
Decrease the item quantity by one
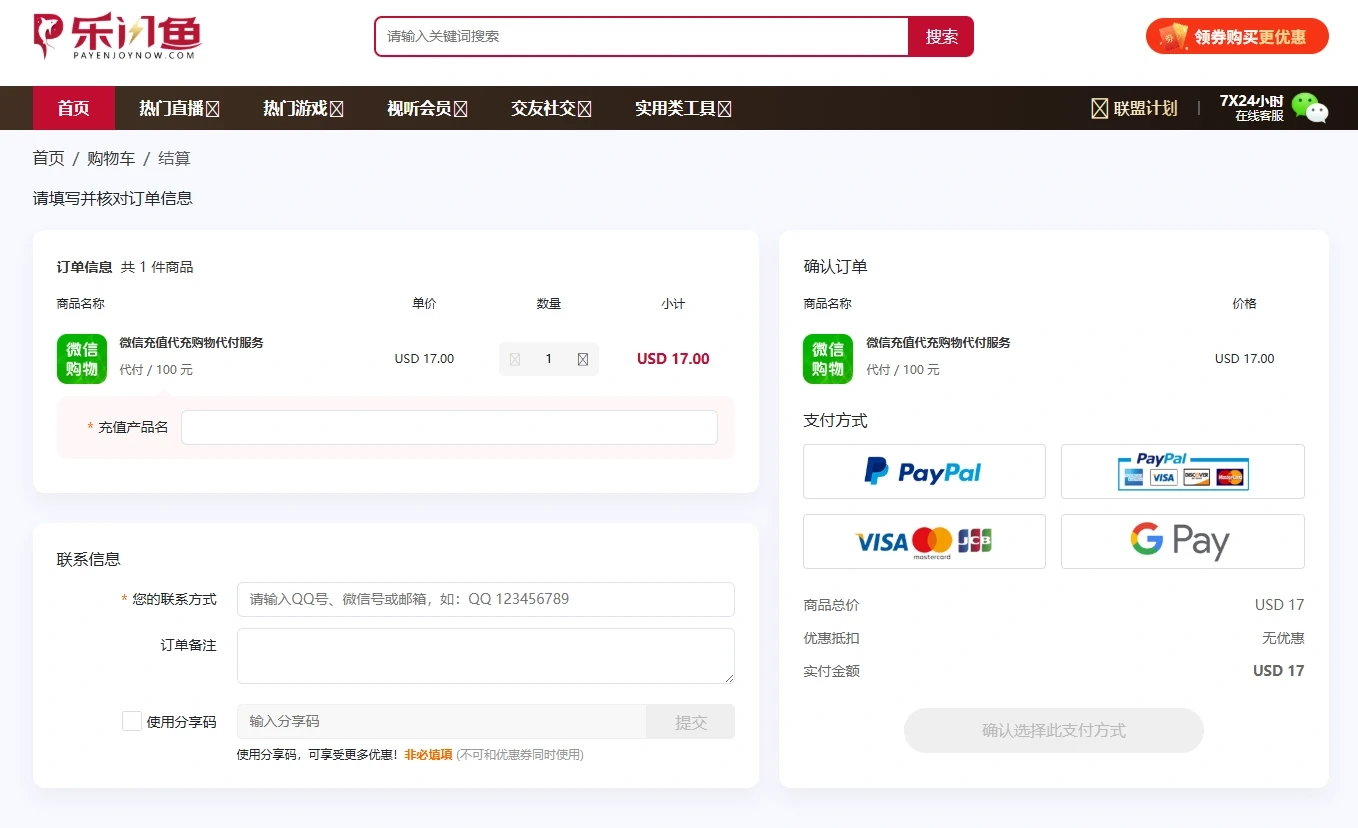[x=515, y=359]
